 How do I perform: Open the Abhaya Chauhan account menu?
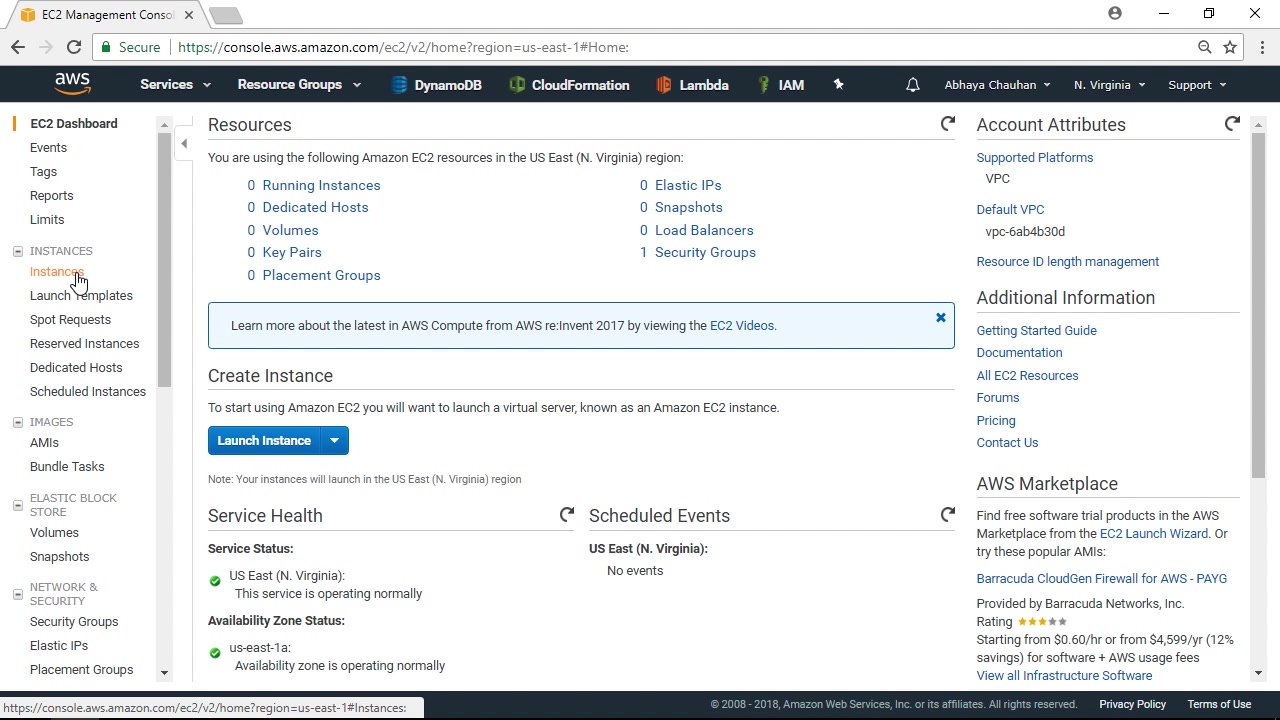997,85
